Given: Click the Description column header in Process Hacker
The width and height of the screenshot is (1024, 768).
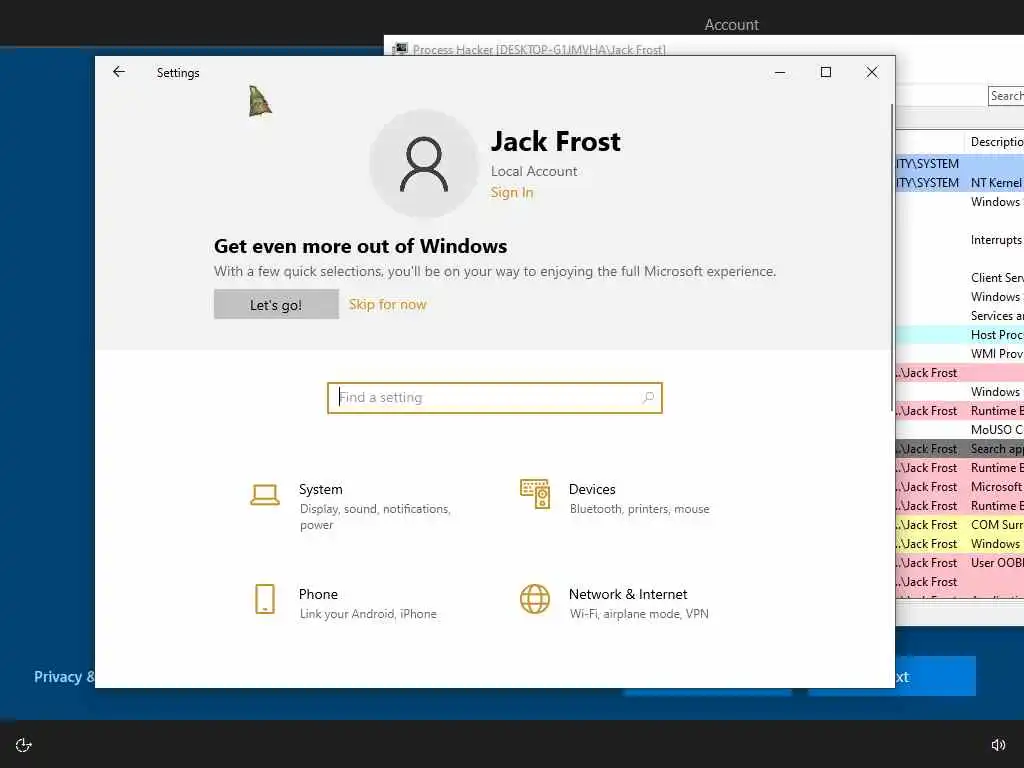Looking at the screenshot, I should coord(996,142).
